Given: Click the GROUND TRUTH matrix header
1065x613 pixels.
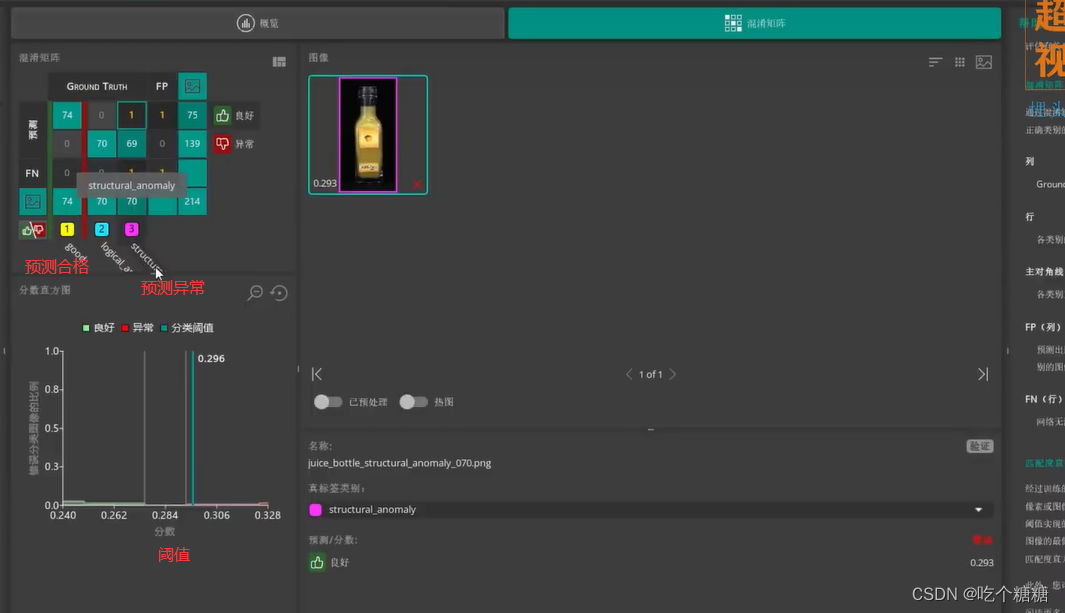Looking at the screenshot, I should [x=96, y=86].
